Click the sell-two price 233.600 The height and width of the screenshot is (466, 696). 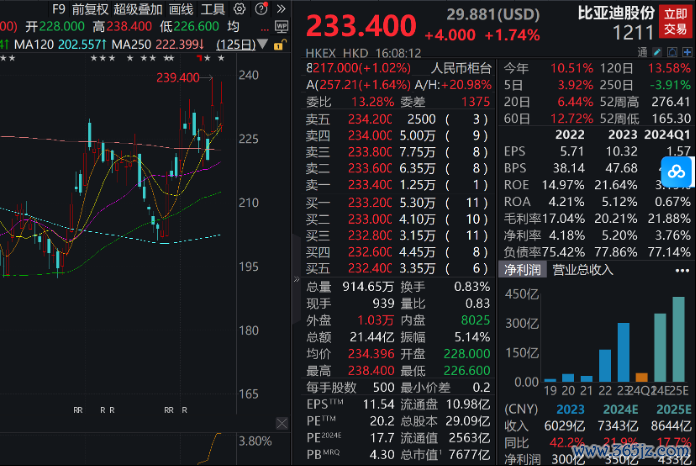click(x=370, y=169)
